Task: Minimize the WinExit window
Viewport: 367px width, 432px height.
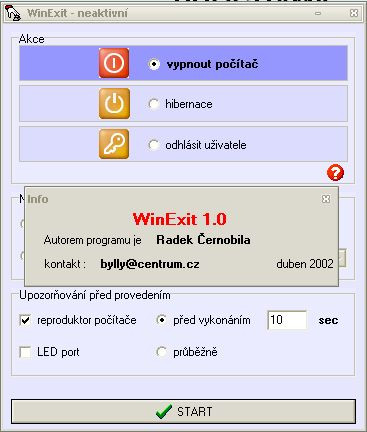Action: 318,13
